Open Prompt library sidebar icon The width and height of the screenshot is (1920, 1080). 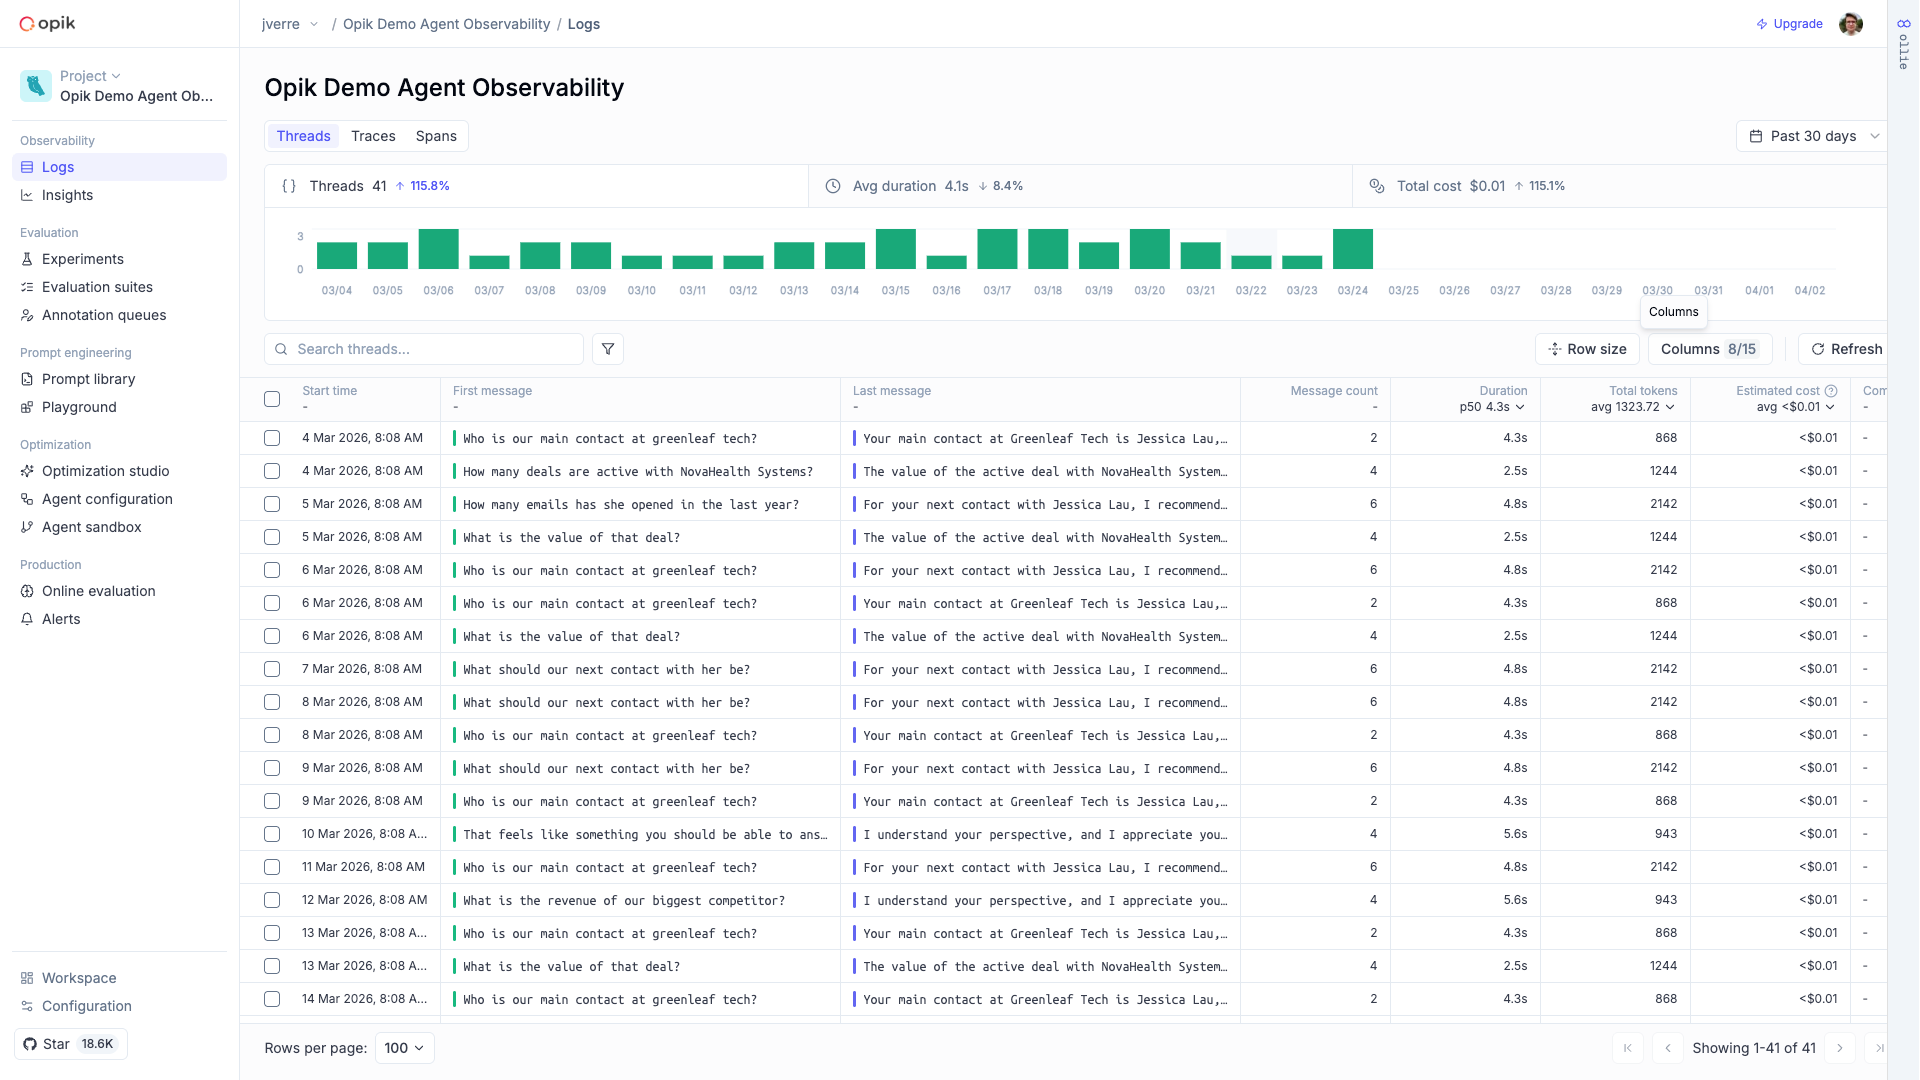[x=27, y=379]
